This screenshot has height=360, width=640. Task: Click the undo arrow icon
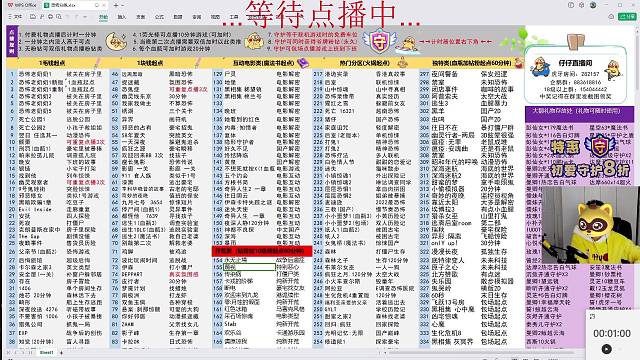tap(67, 17)
